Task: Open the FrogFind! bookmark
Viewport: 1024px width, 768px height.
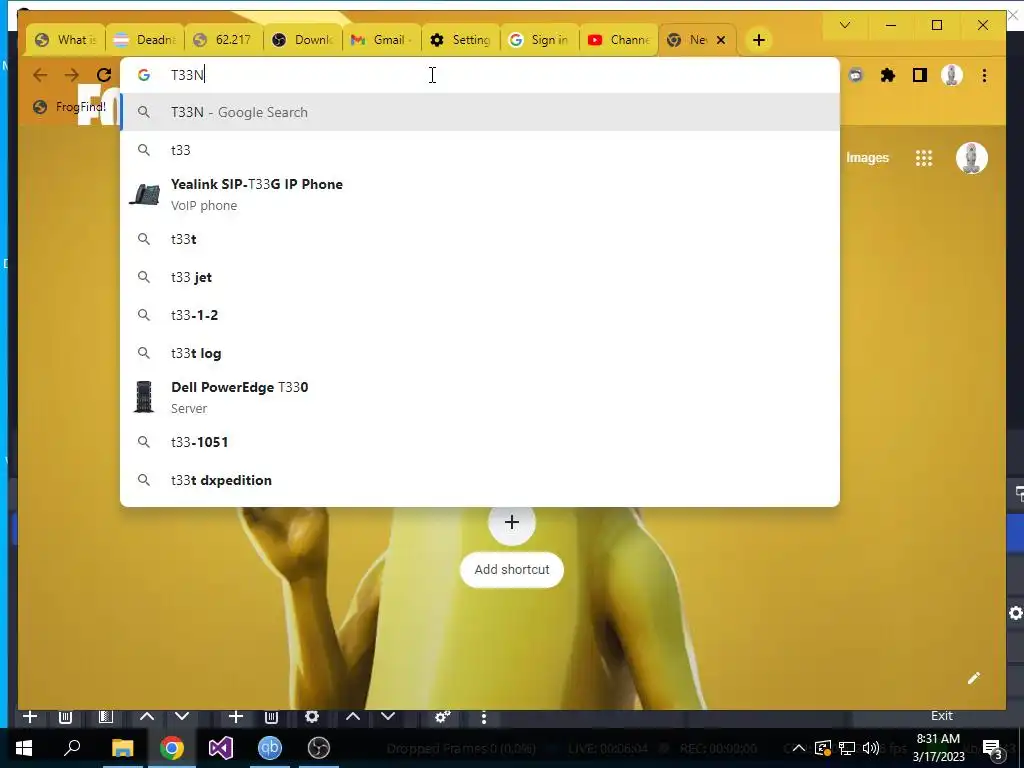Action: coord(70,107)
